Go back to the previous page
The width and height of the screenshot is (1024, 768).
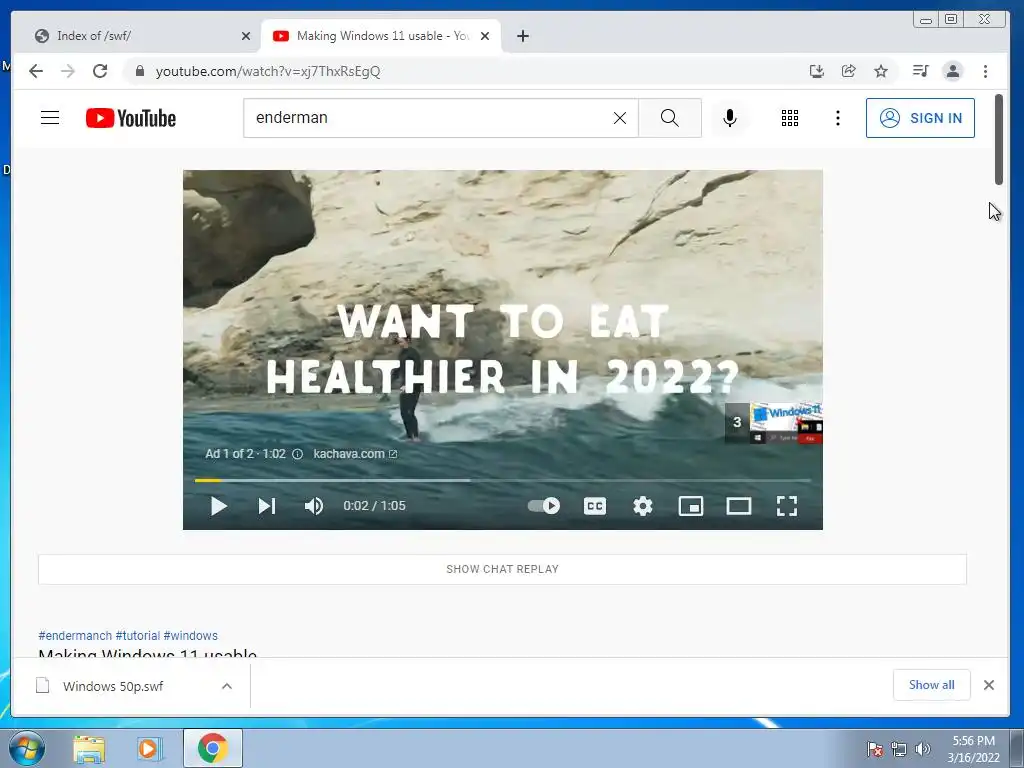click(36, 71)
